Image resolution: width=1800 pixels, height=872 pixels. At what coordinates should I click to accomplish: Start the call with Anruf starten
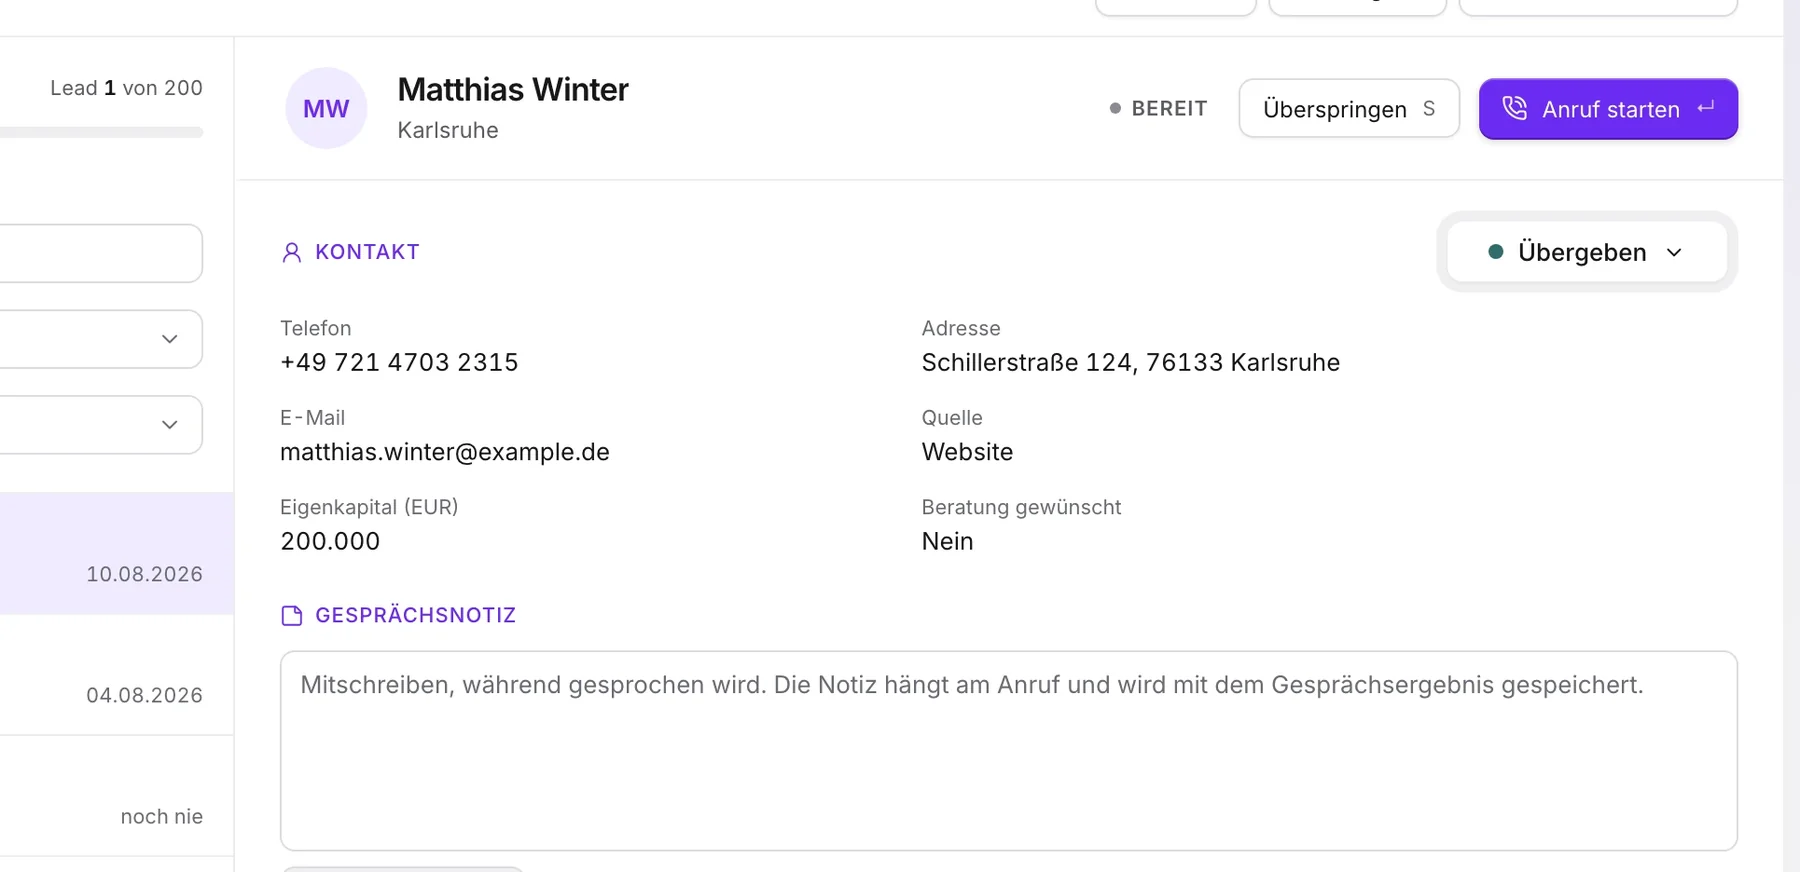(x=1608, y=109)
